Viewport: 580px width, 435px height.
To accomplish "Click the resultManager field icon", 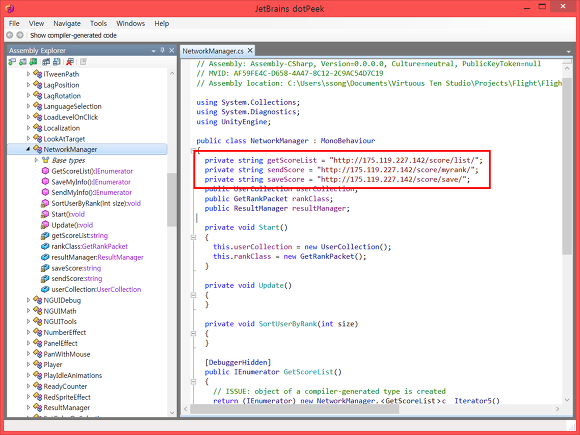I will click(x=45, y=257).
